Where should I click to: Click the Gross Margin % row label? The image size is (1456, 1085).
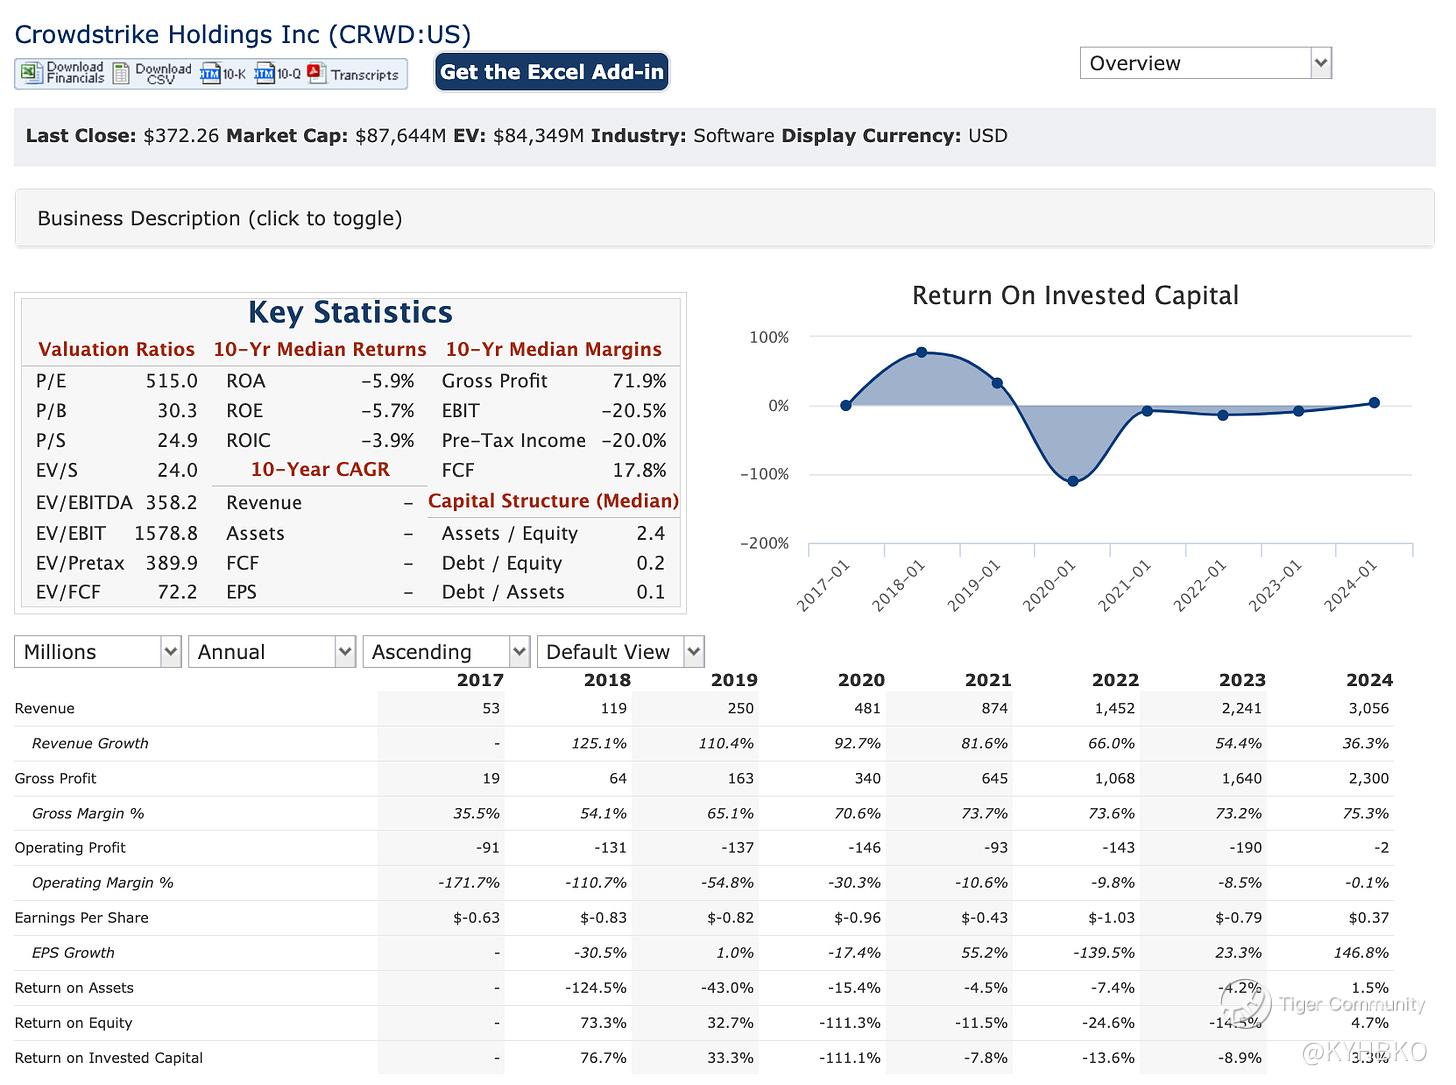[88, 813]
